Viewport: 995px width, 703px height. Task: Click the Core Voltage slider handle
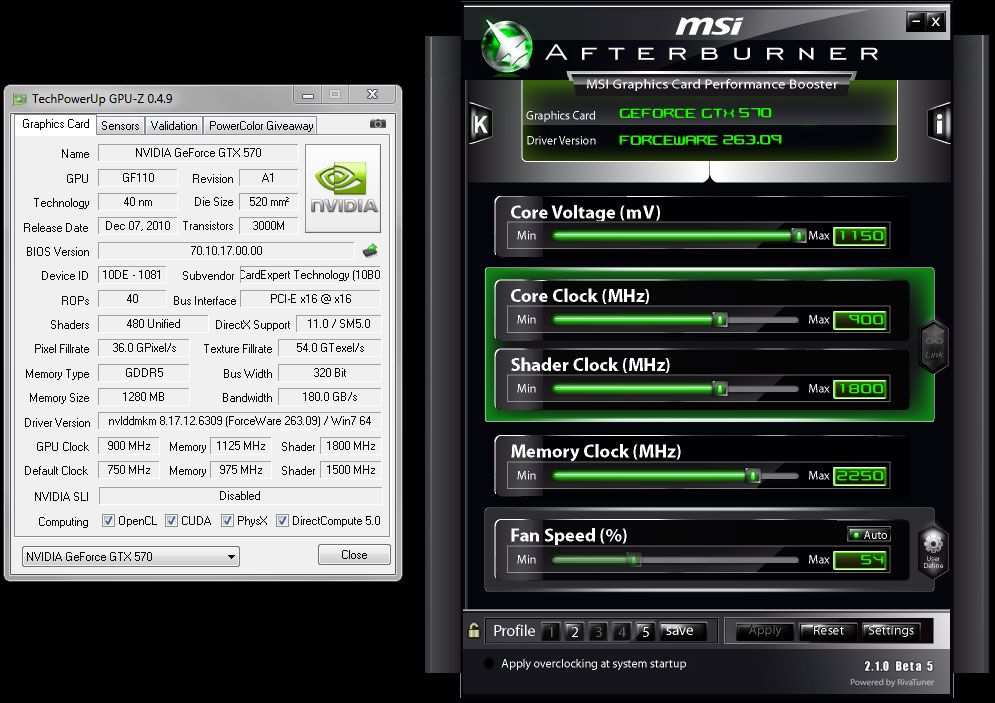coord(798,235)
